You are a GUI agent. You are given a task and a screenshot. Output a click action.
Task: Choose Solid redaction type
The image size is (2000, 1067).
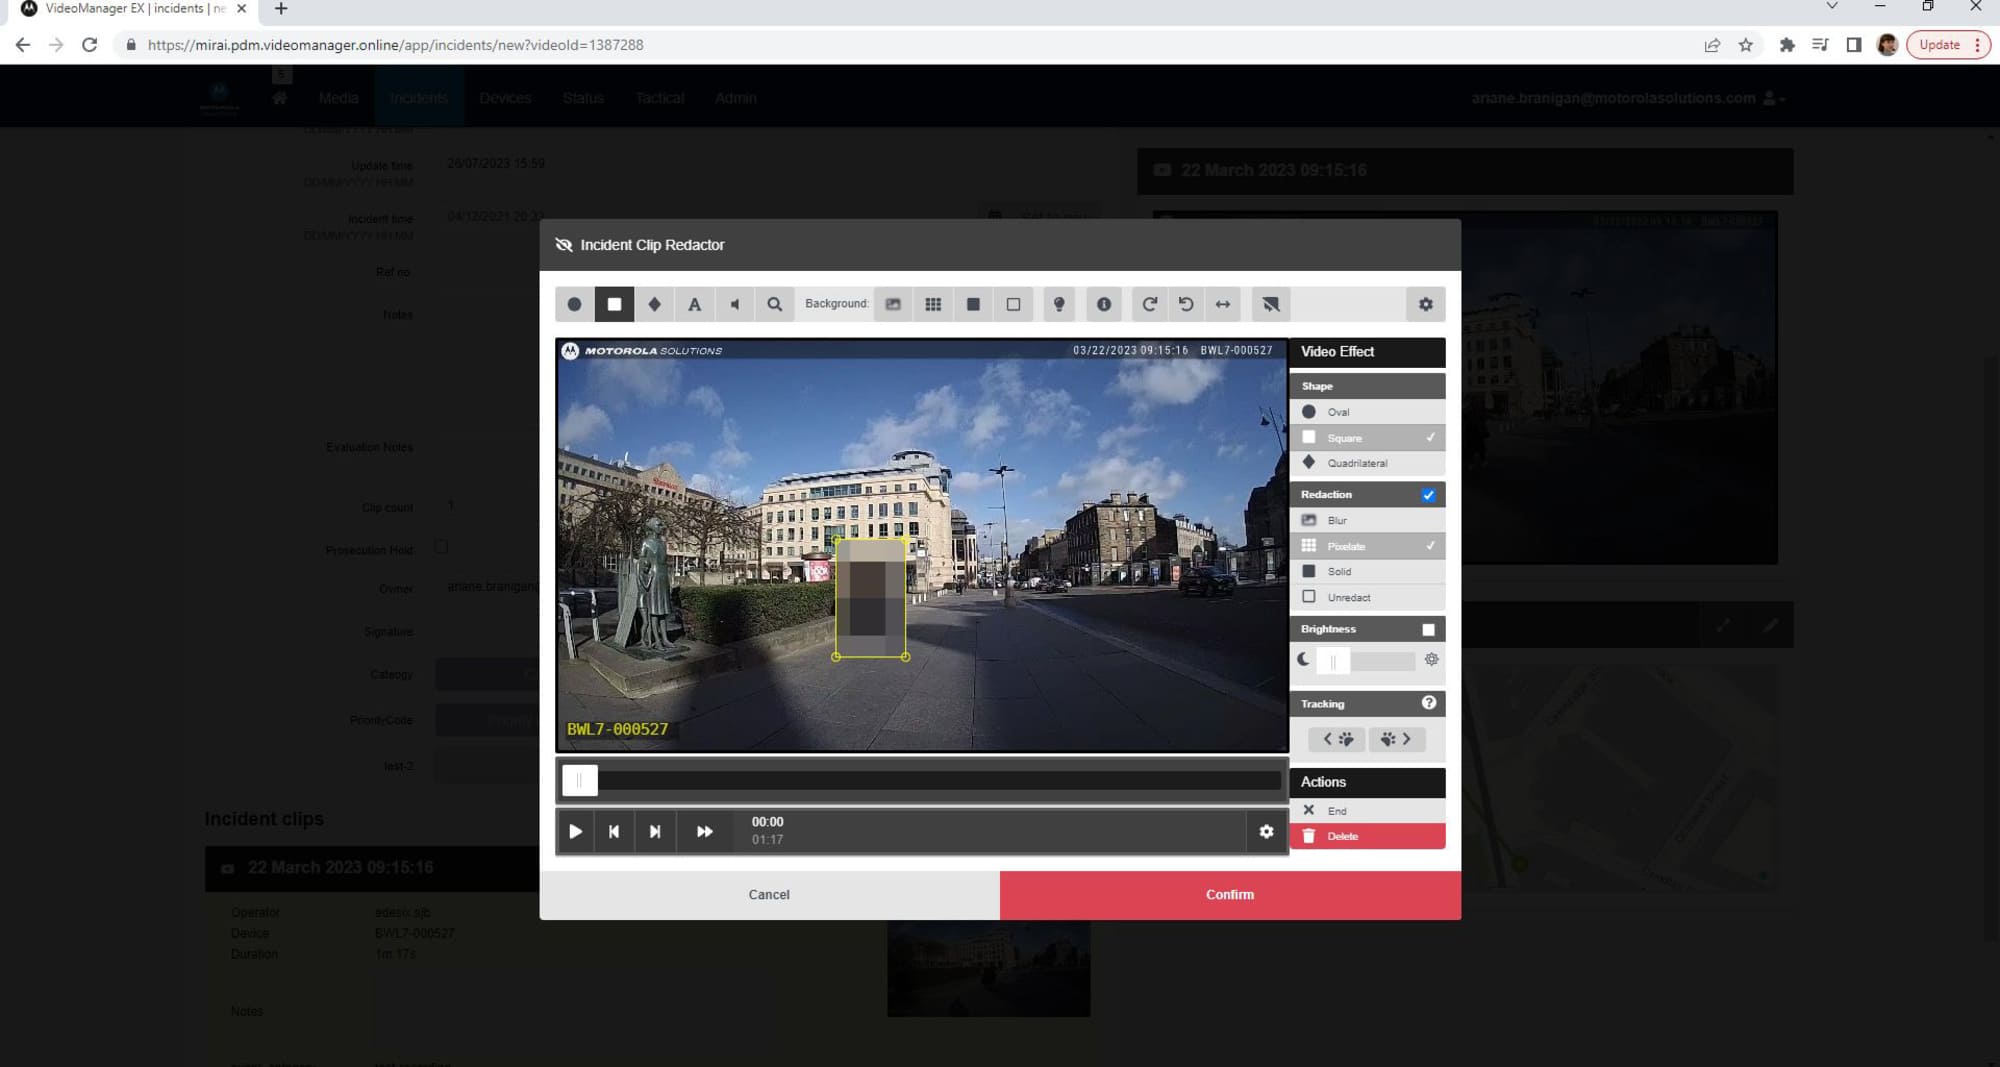(x=1367, y=571)
